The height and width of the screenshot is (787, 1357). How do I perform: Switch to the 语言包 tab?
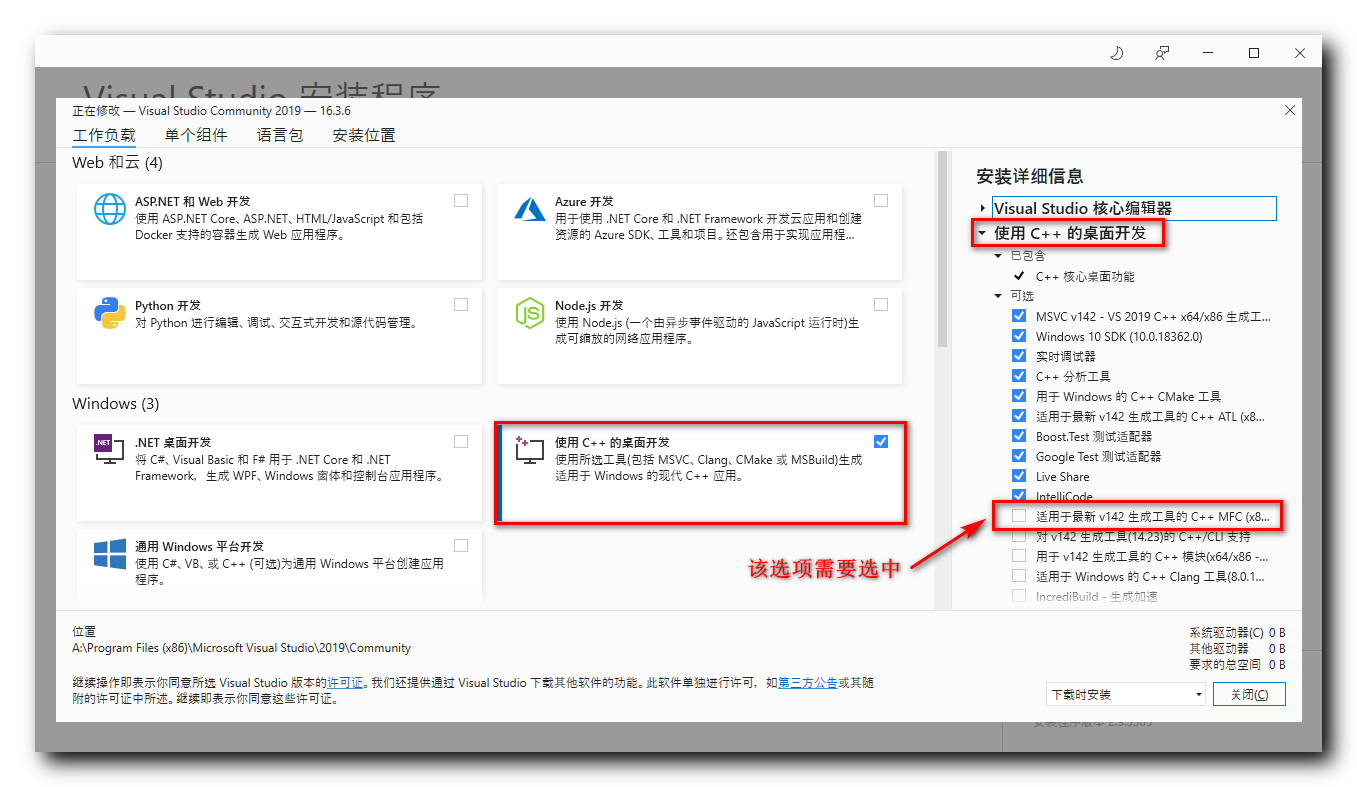tap(280, 135)
